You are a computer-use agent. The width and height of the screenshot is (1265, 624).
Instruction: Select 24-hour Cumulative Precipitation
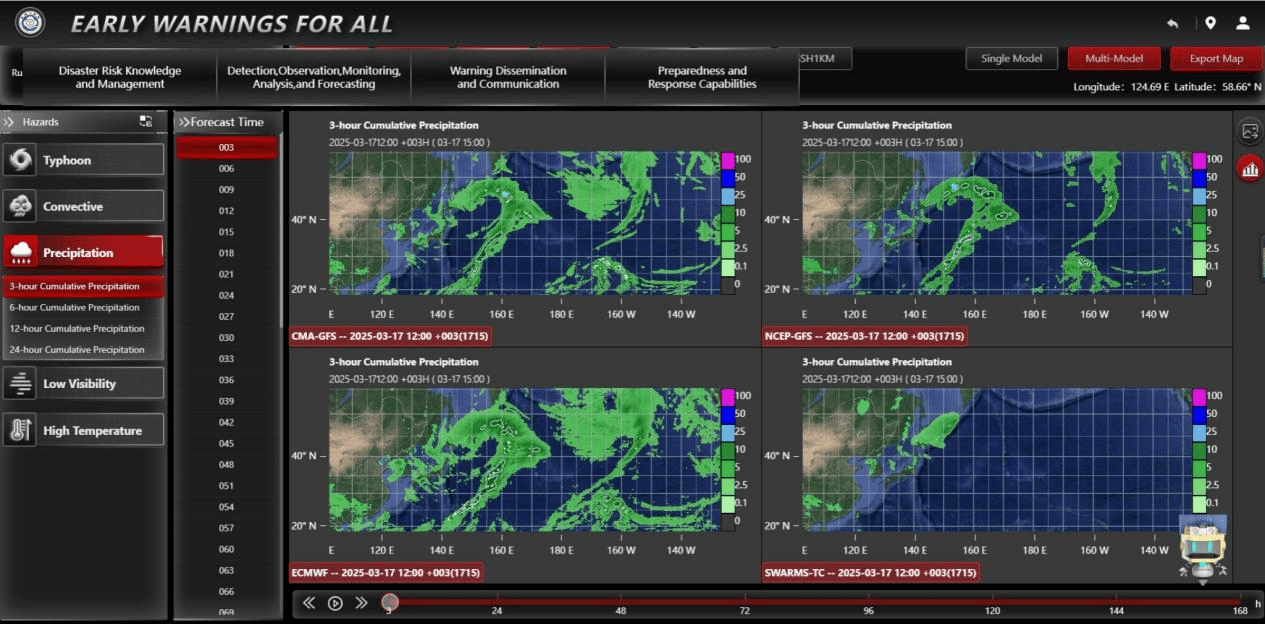[x=77, y=350]
